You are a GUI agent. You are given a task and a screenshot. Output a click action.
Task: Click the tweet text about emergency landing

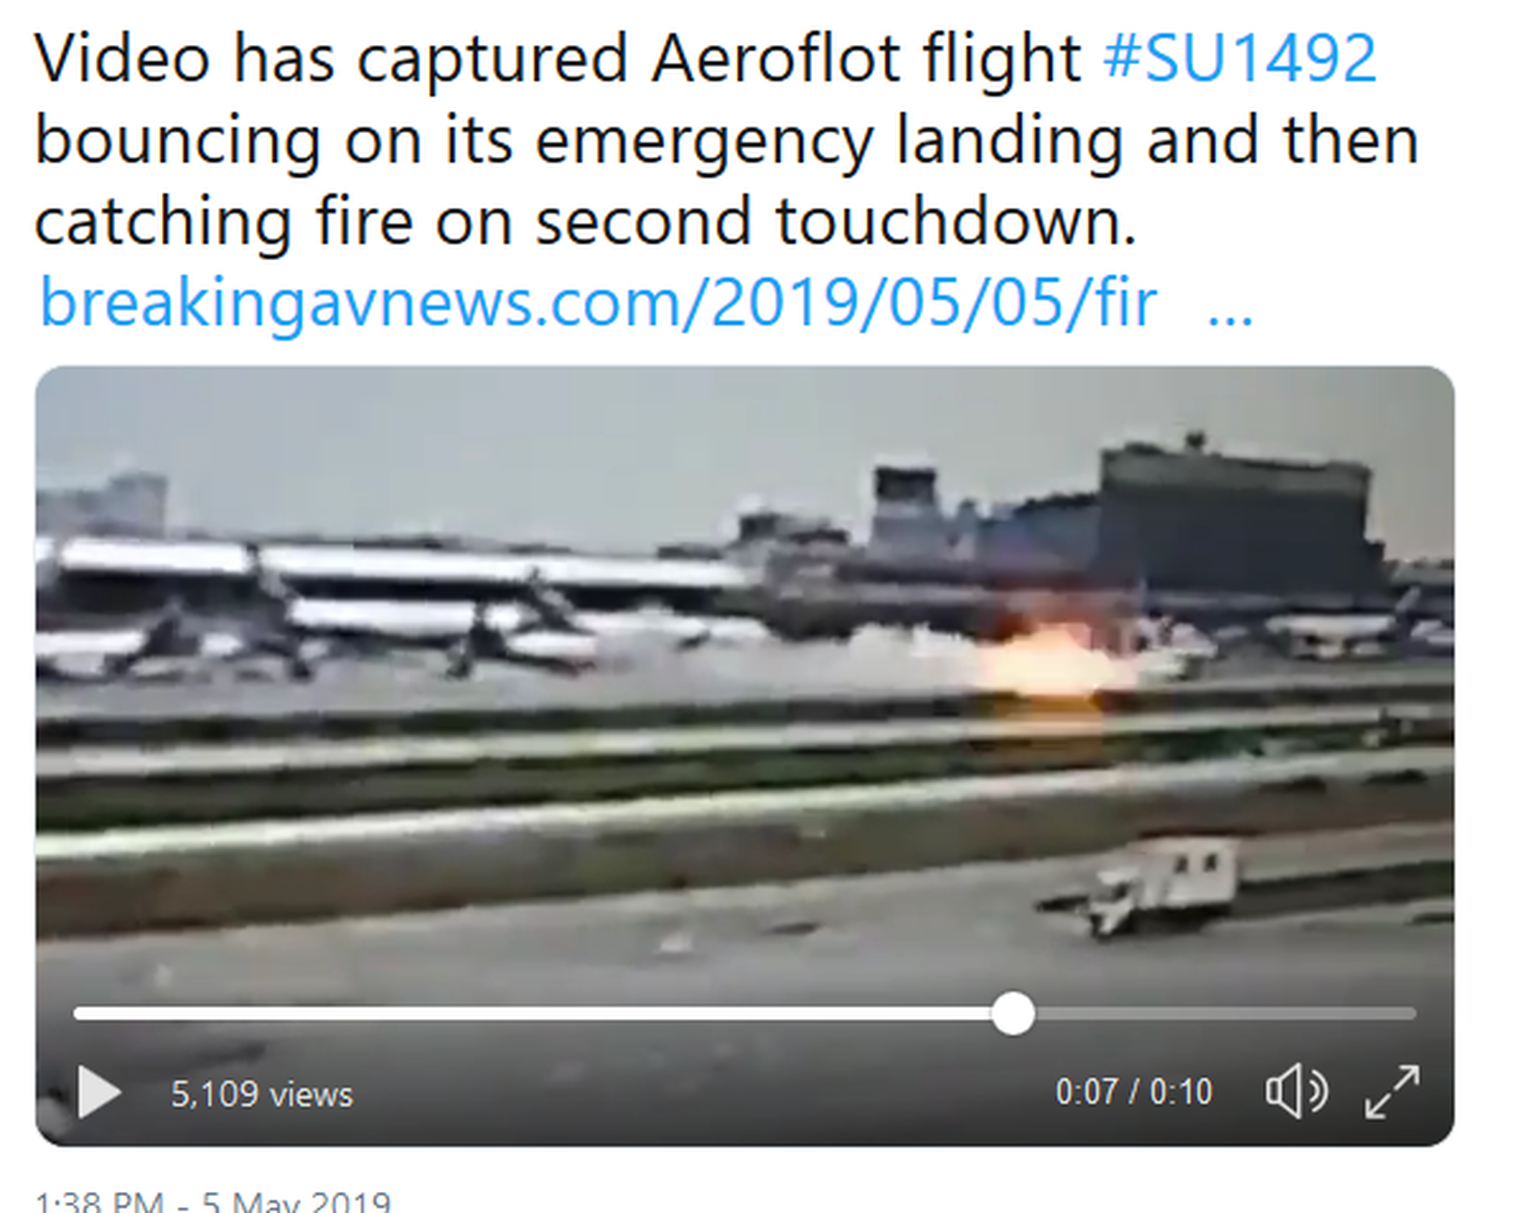pyautogui.click(x=727, y=139)
